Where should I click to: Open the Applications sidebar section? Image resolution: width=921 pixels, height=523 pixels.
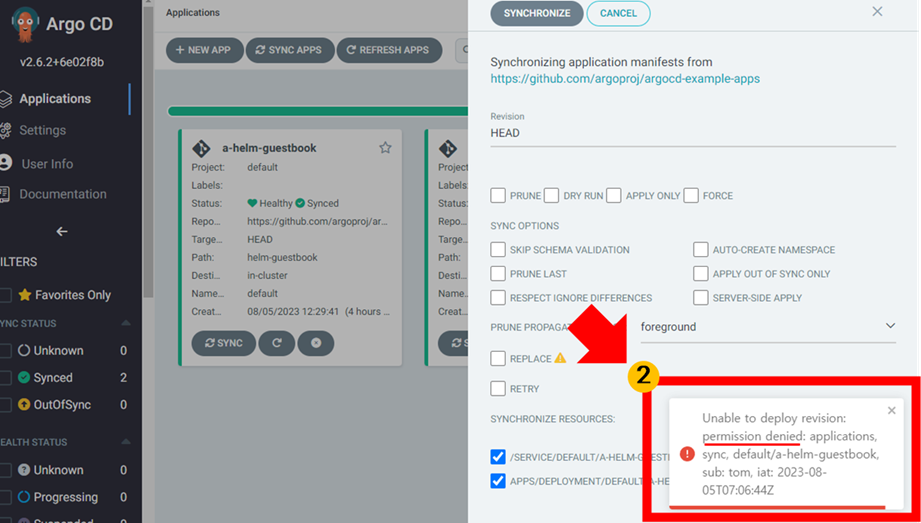(x=55, y=99)
